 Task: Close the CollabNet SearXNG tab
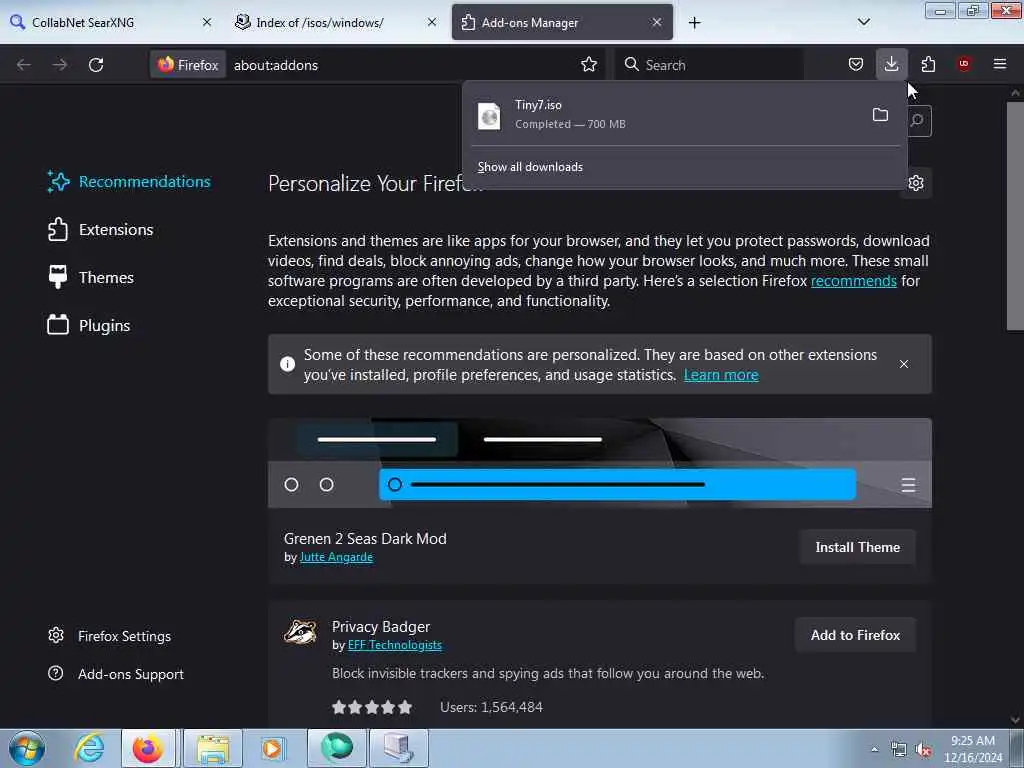point(207,22)
